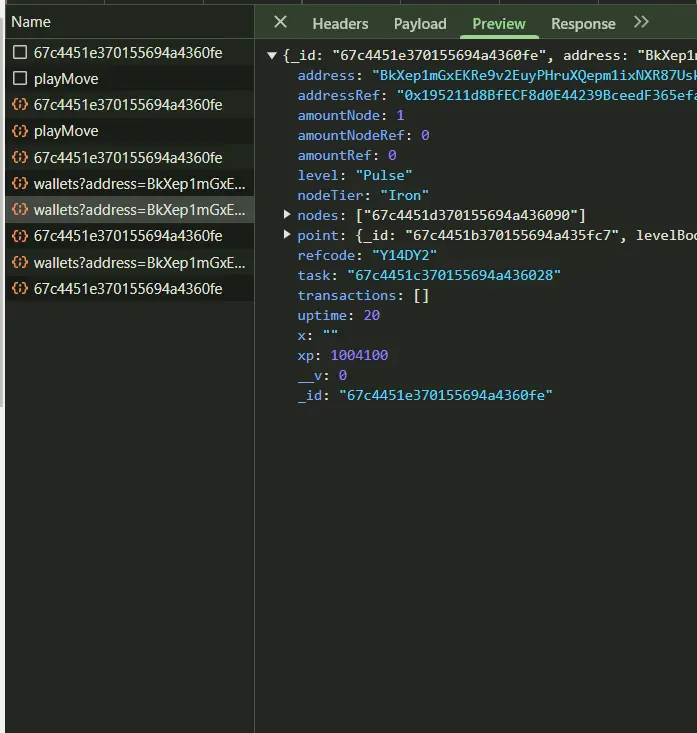
Task: Switch to the Payload tab
Action: [x=420, y=24]
